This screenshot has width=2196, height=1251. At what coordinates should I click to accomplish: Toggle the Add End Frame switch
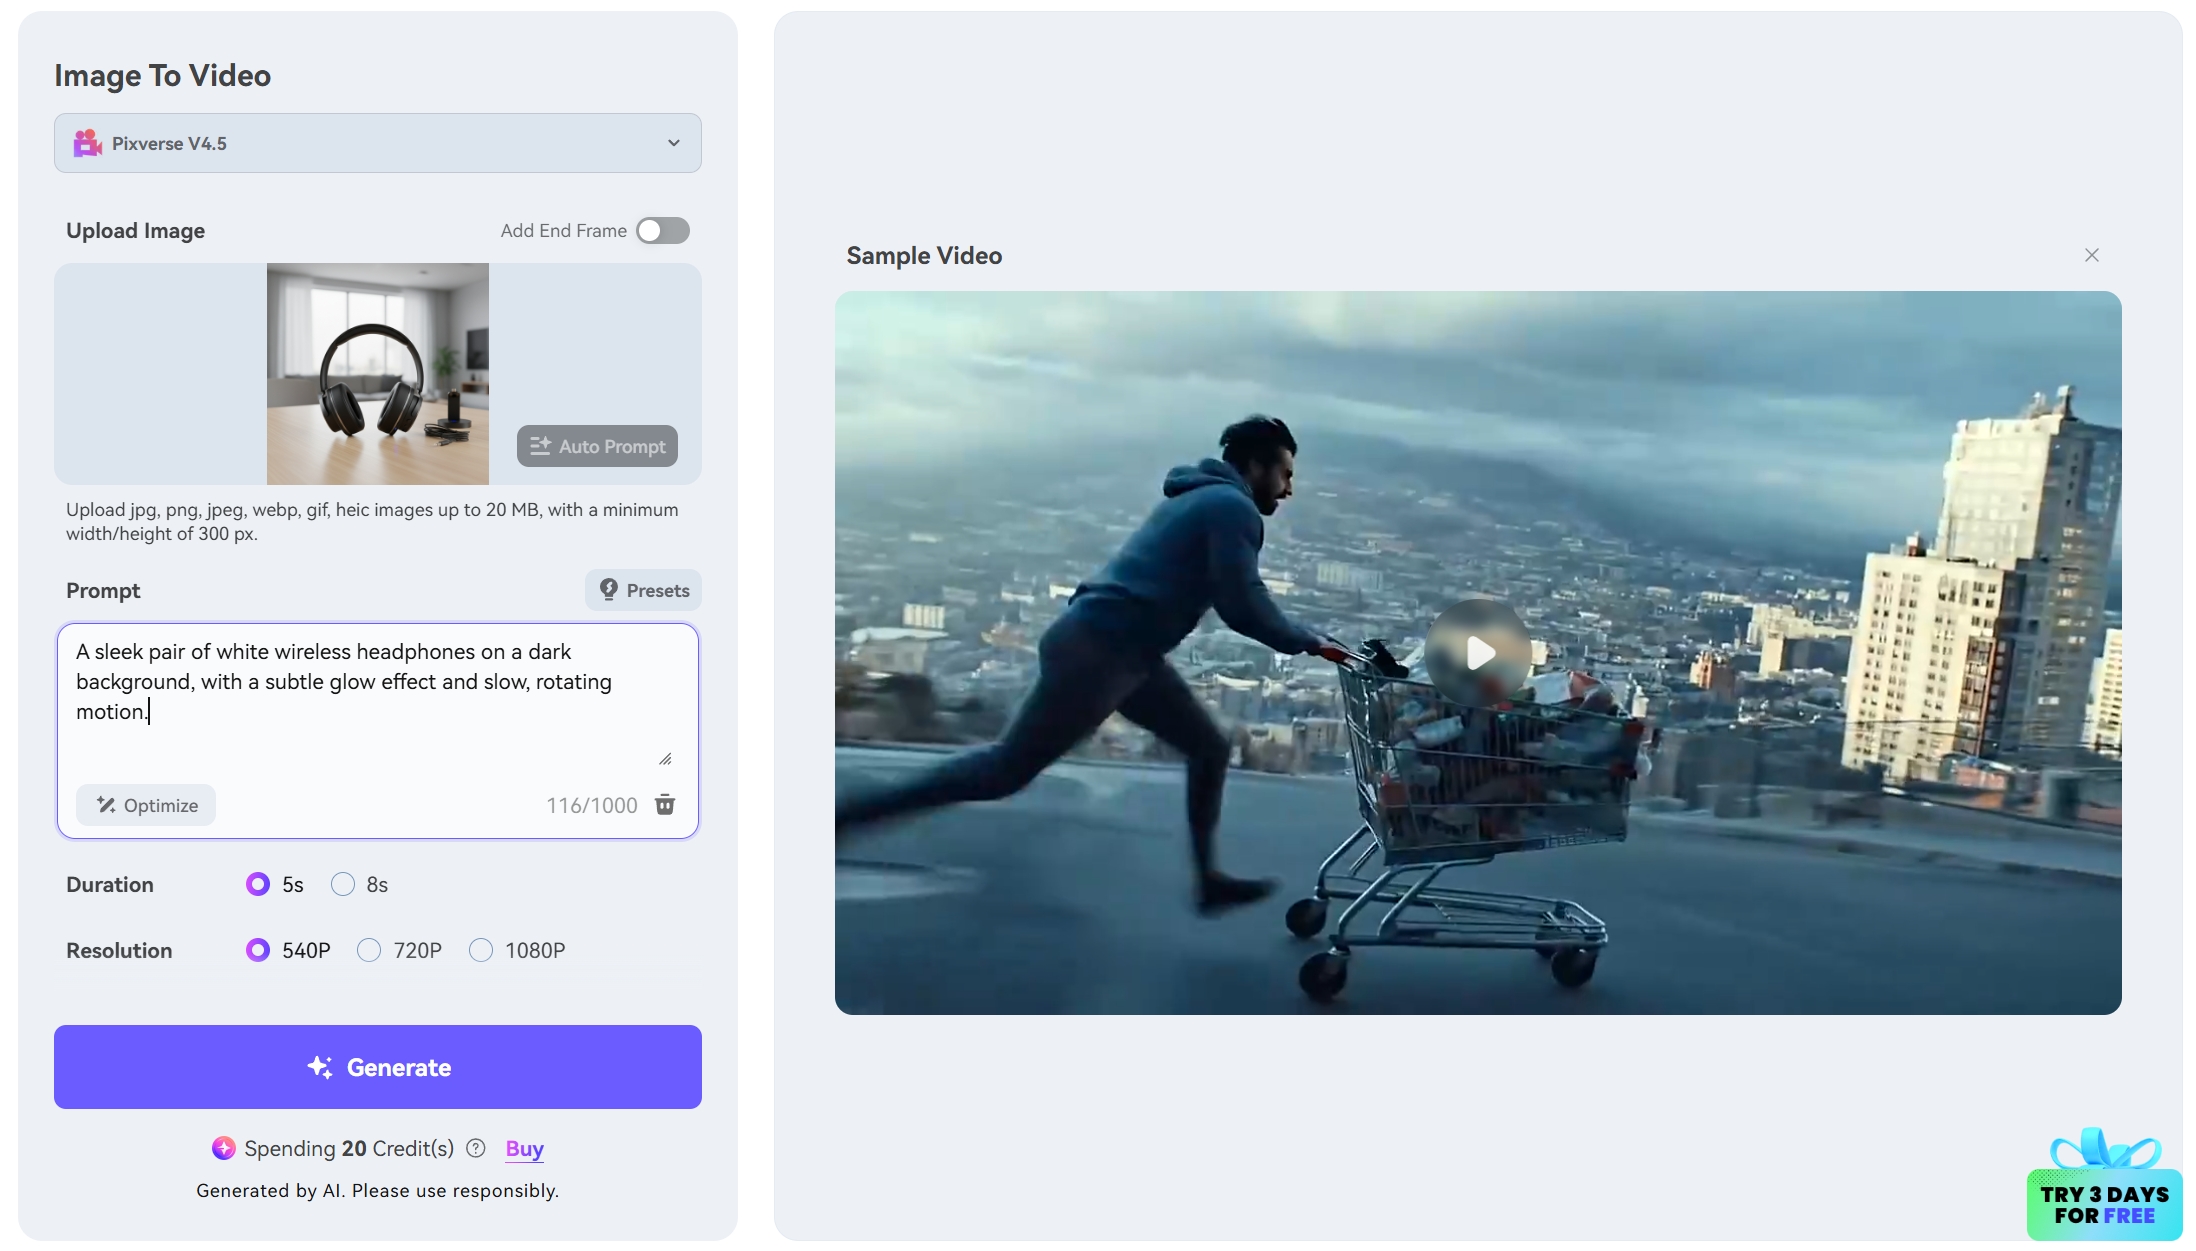663,231
